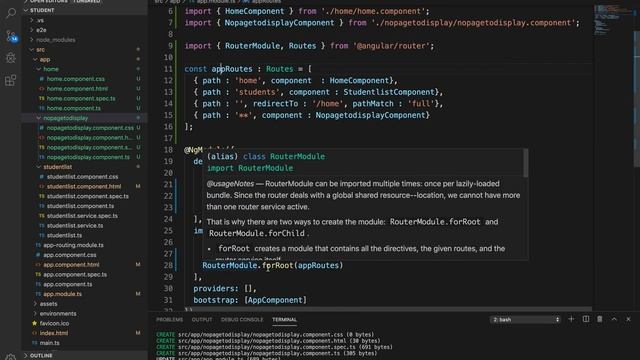Select the '2: bash' terminal dropdown
640x360 pixels.
coord(525,320)
